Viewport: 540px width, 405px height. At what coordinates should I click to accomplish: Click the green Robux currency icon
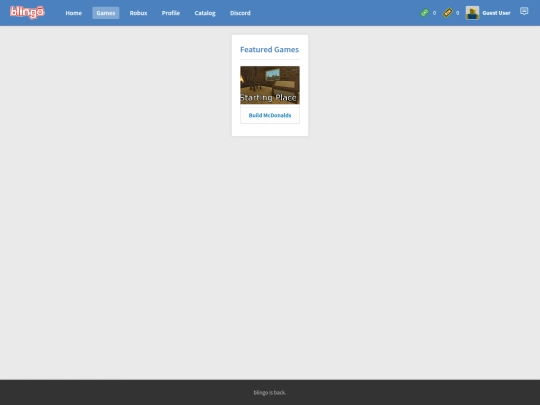click(x=424, y=13)
